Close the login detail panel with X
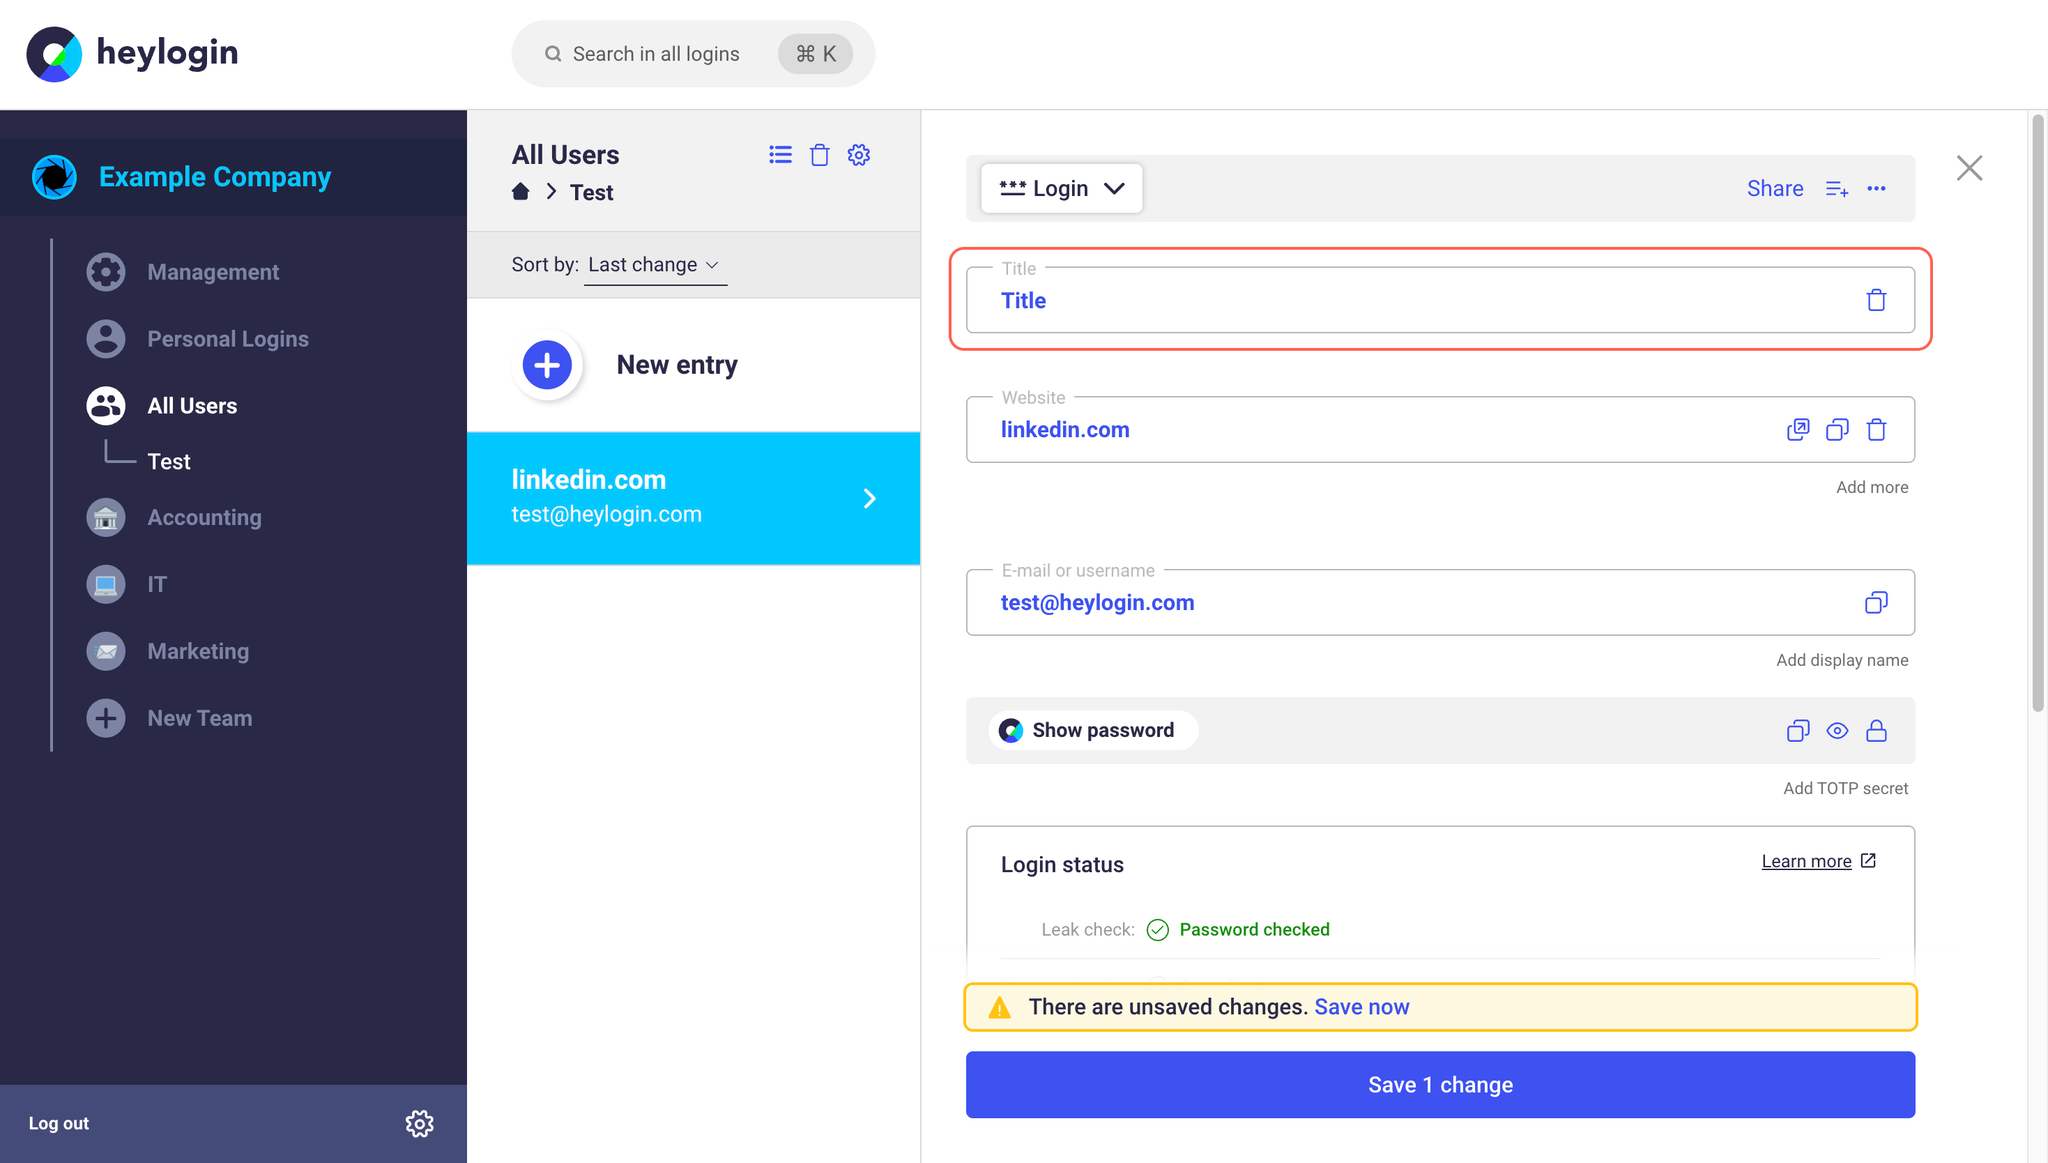Screen dimensions: 2048x1163 point(1969,168)
